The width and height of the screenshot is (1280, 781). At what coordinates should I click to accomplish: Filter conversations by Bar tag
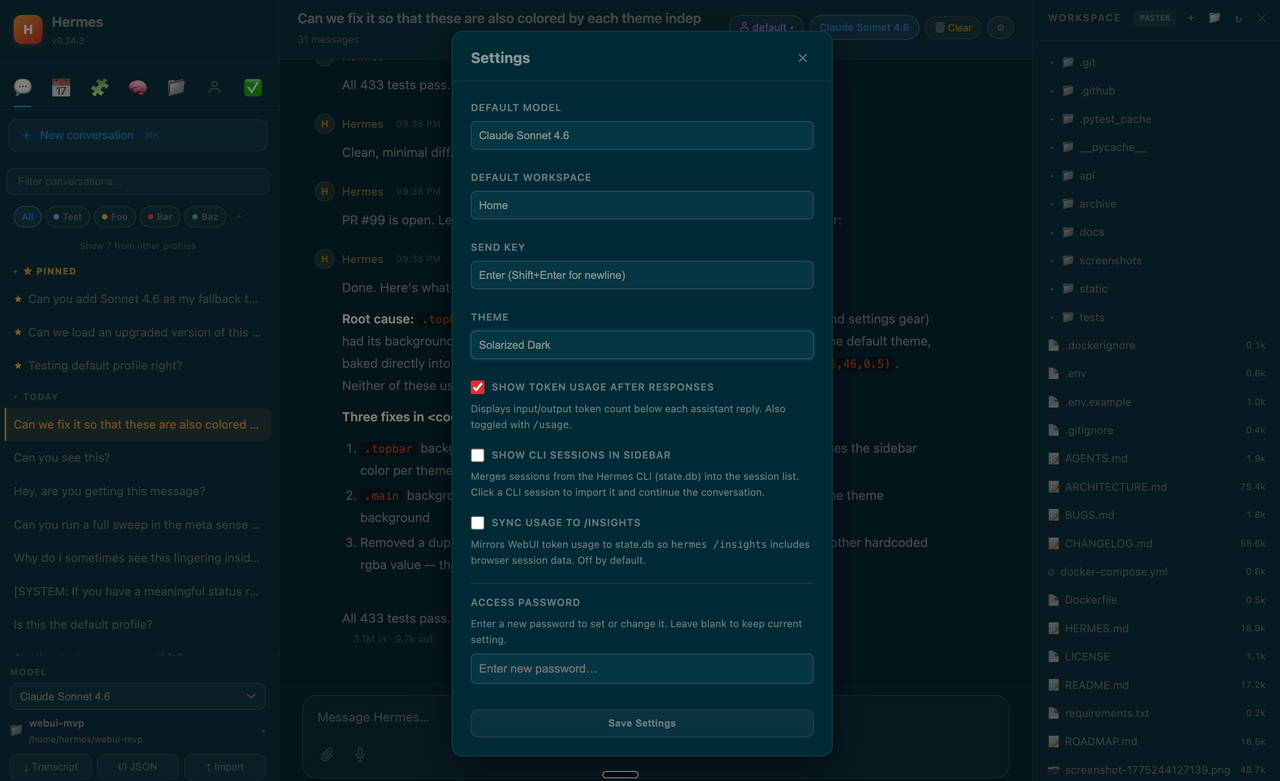click(161, 216)
